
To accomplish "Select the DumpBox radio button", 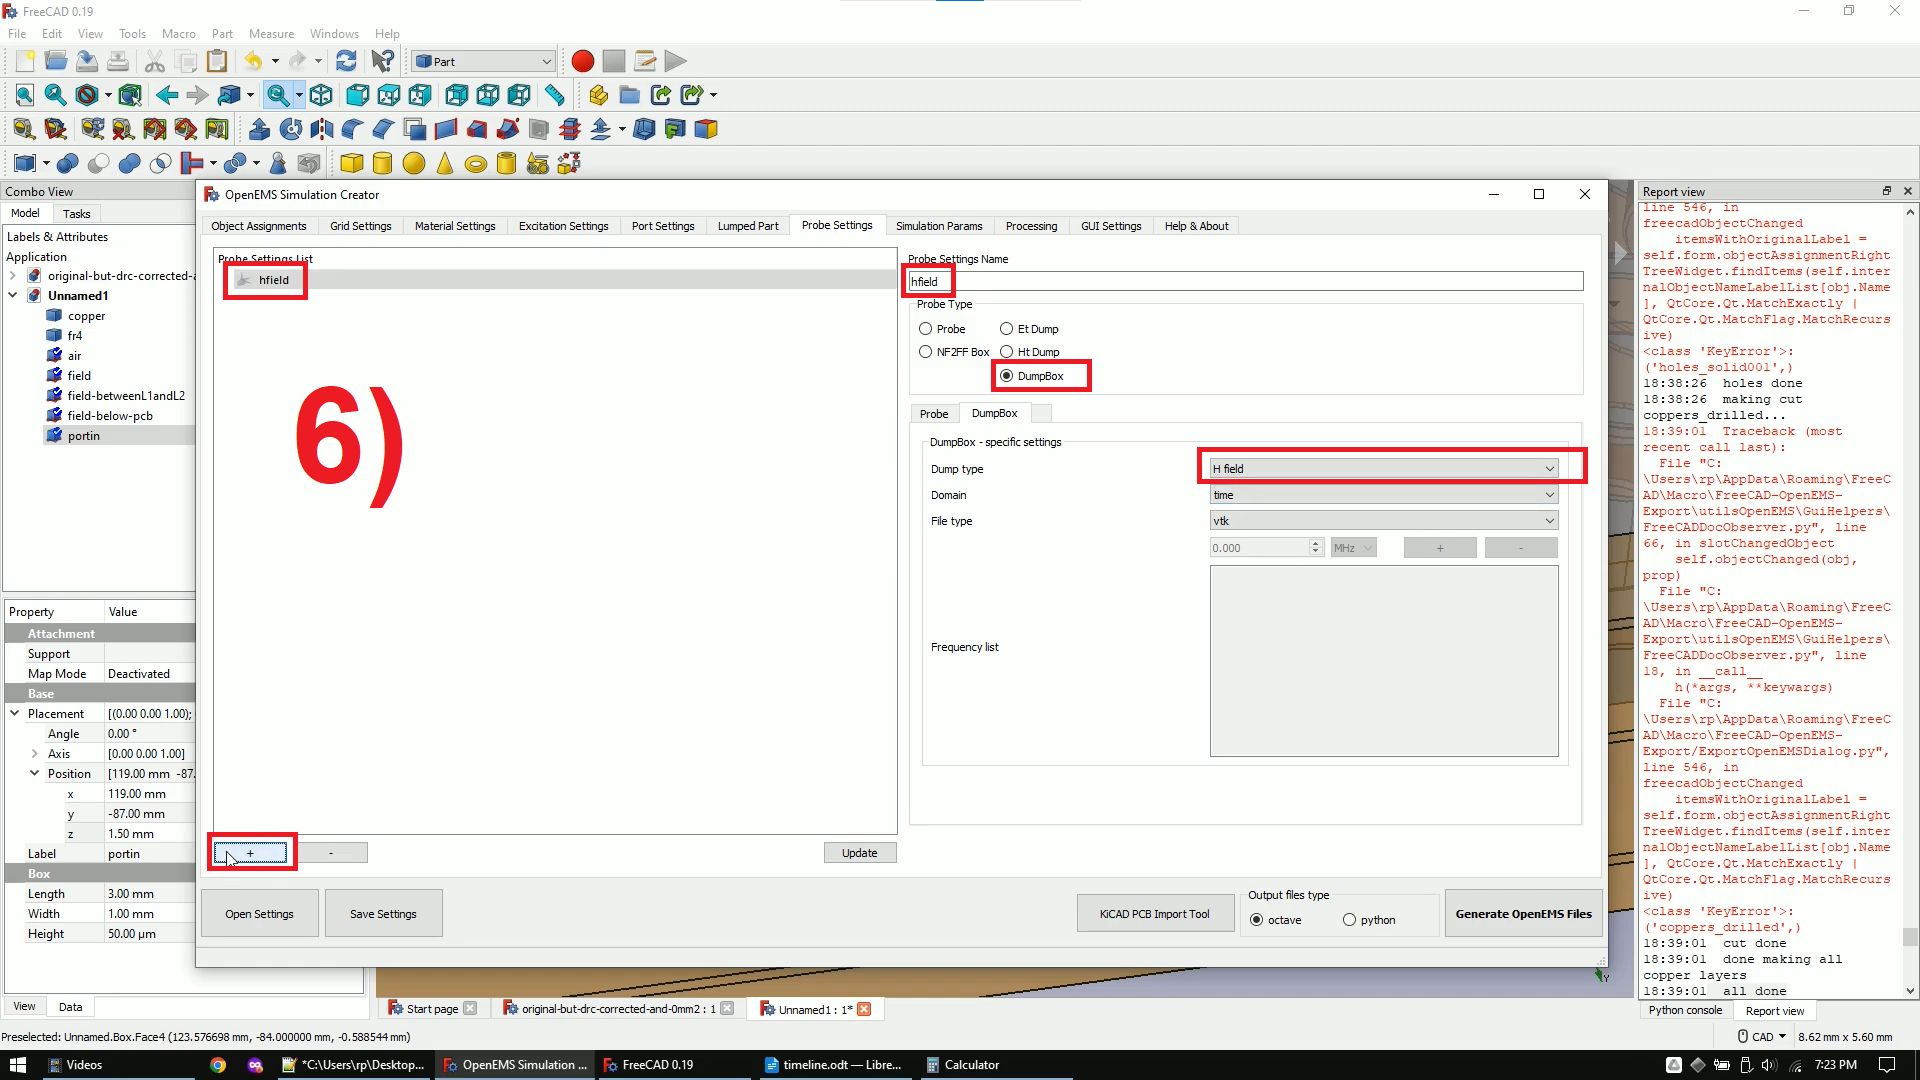I will [x=1006, y=375].
